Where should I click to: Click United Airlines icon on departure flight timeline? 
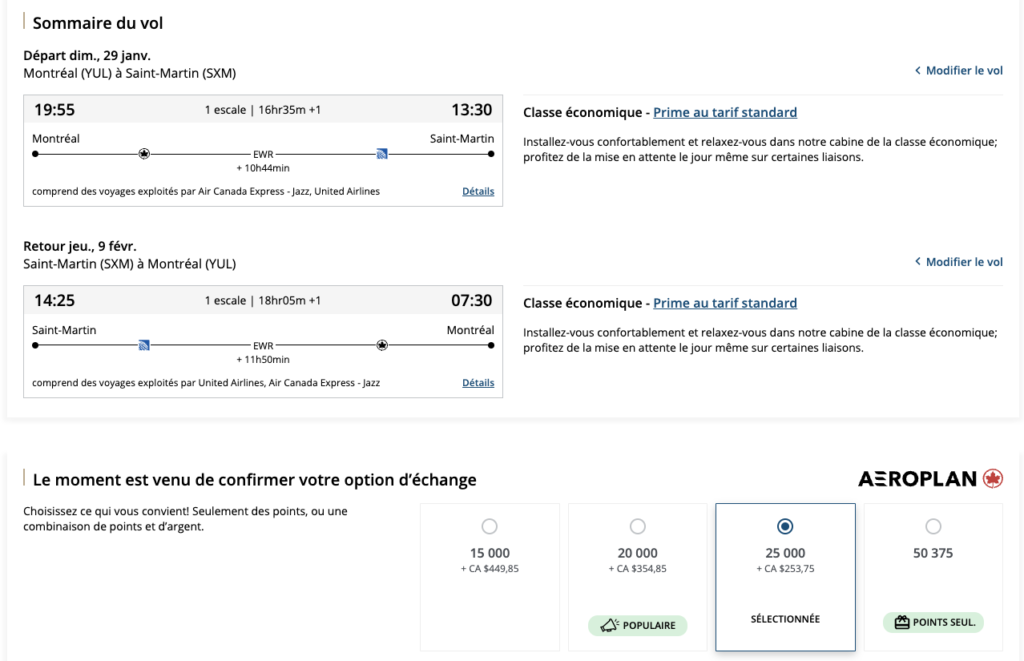(x=382, y=154)
